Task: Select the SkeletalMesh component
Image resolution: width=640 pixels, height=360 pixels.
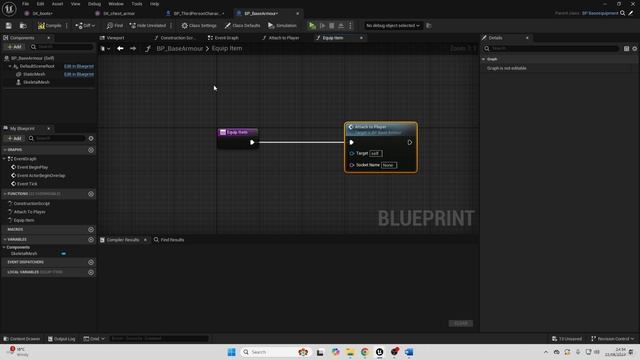Action: 36,82
